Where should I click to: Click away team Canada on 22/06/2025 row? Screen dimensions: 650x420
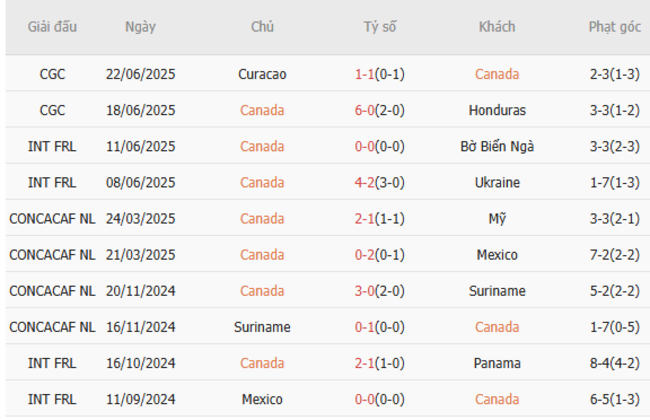pyautogui.click(x=497, y=74)
